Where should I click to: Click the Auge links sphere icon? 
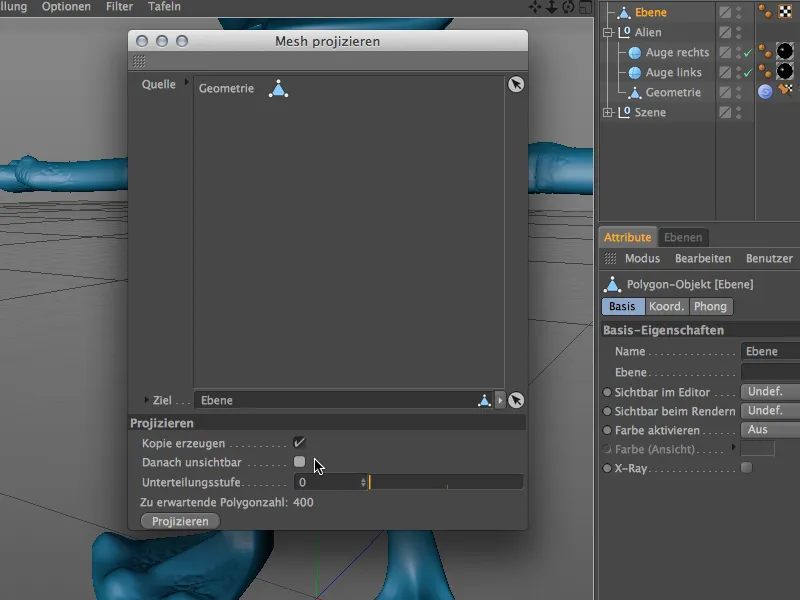pyautogui.click(x=635, y=72)
